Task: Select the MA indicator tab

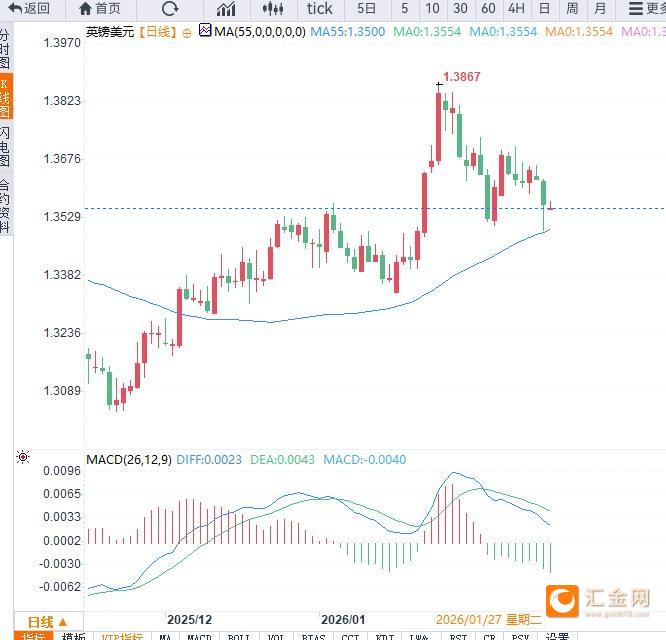Action: (x=165, y=636)
